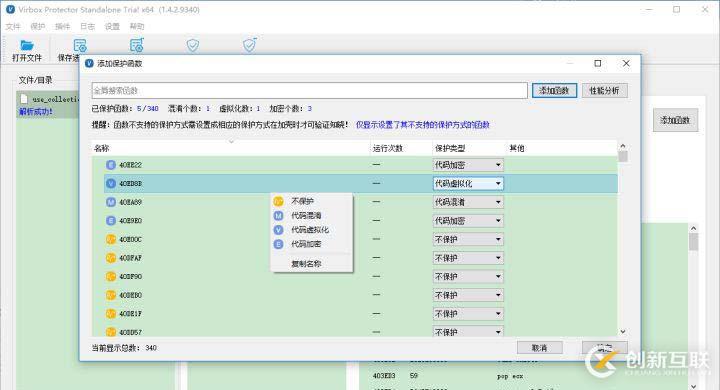Click the orange icon of row 40DE1F

click(x=111, y=314)
